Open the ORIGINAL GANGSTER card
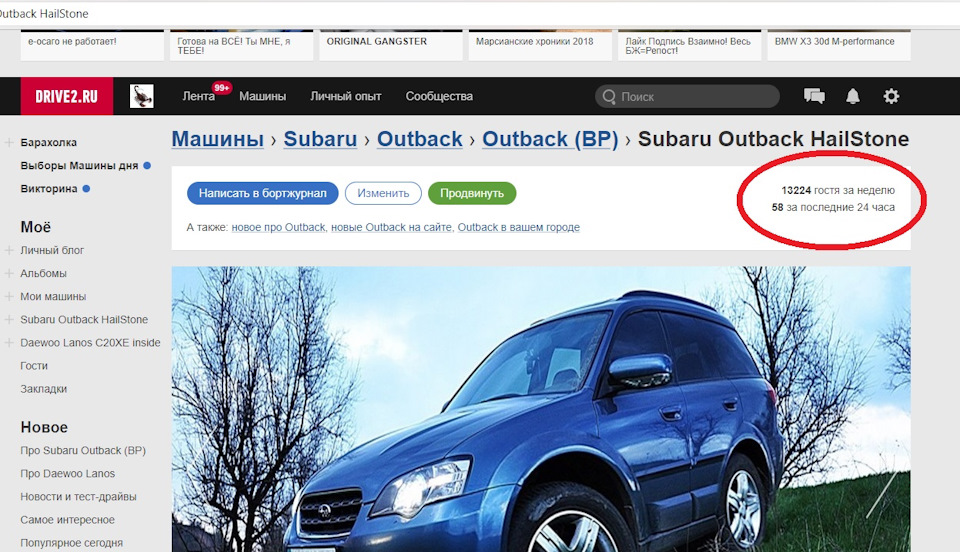 coord(391,45)
